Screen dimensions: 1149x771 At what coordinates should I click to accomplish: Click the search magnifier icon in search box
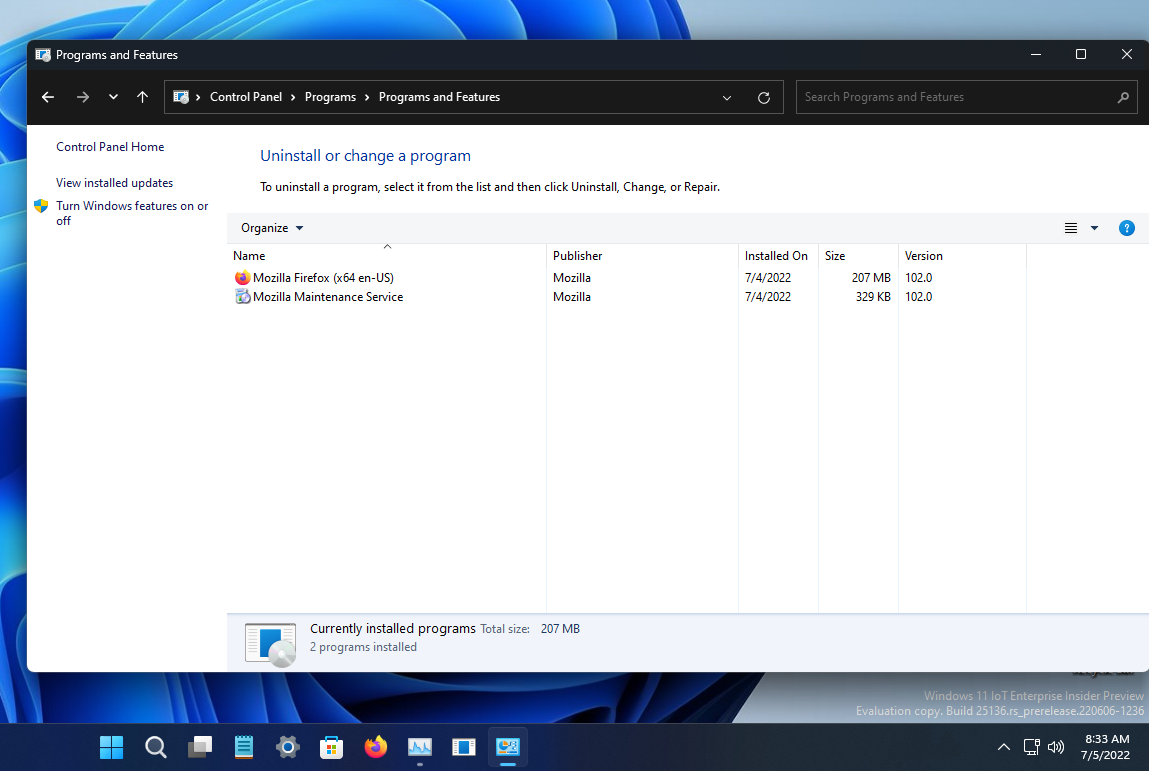pos(1123,97)
